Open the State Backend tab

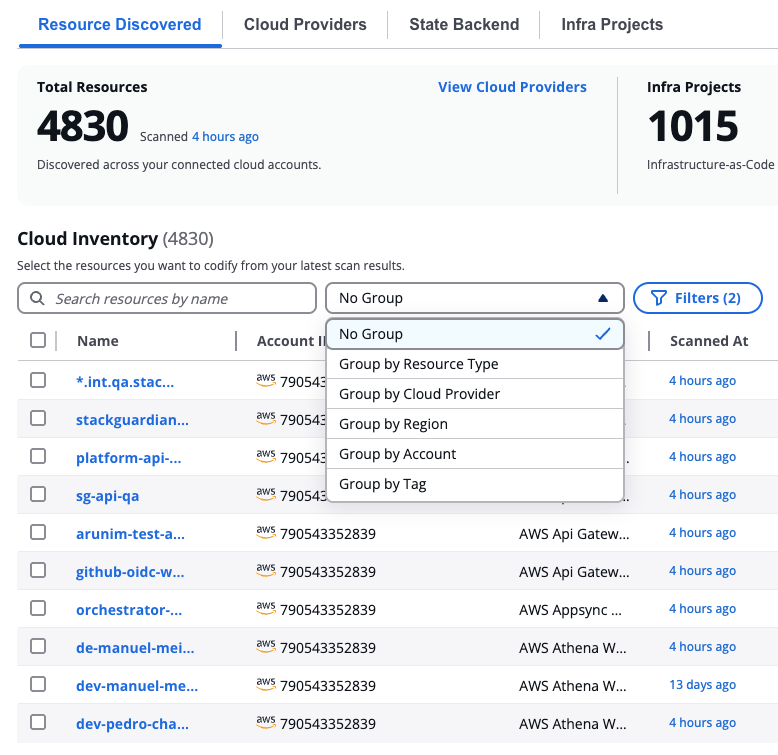coord(464,24)
